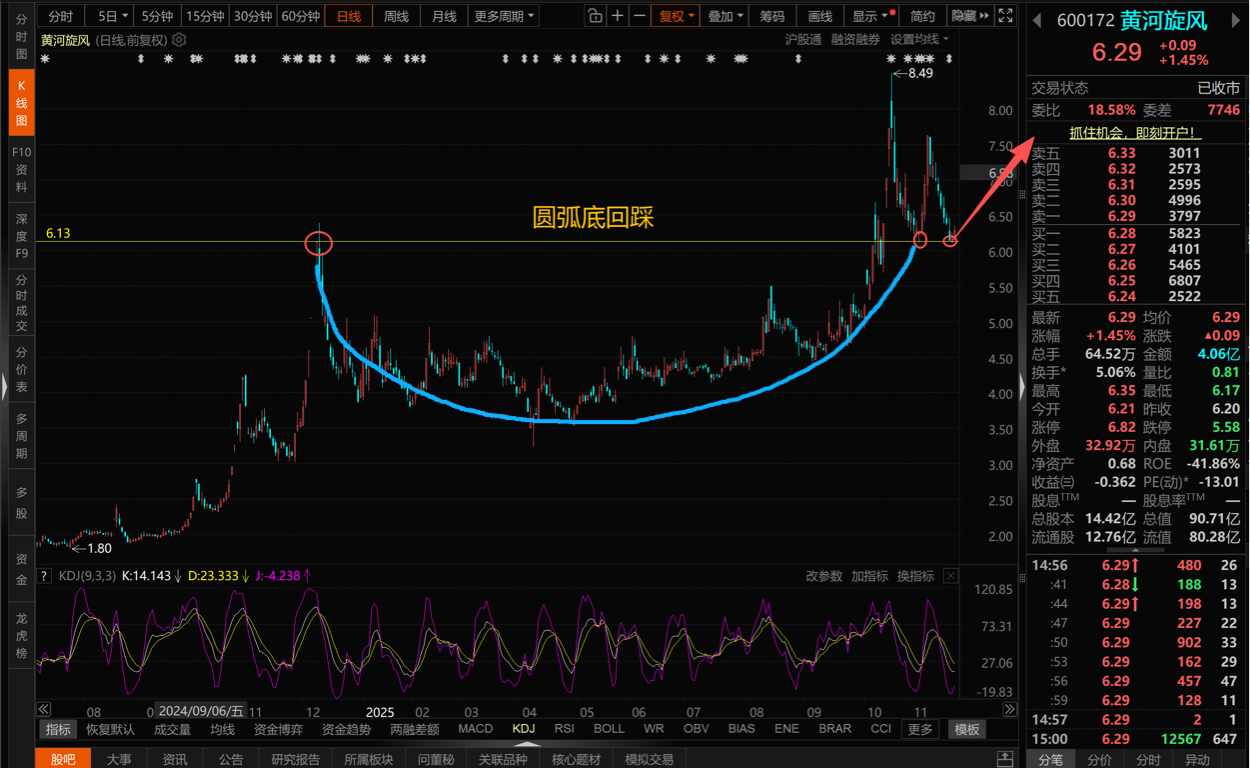Open 龙虎榜 in sidebar
The height and width of the screenshot is (768, 1250).
coord(21,636)
